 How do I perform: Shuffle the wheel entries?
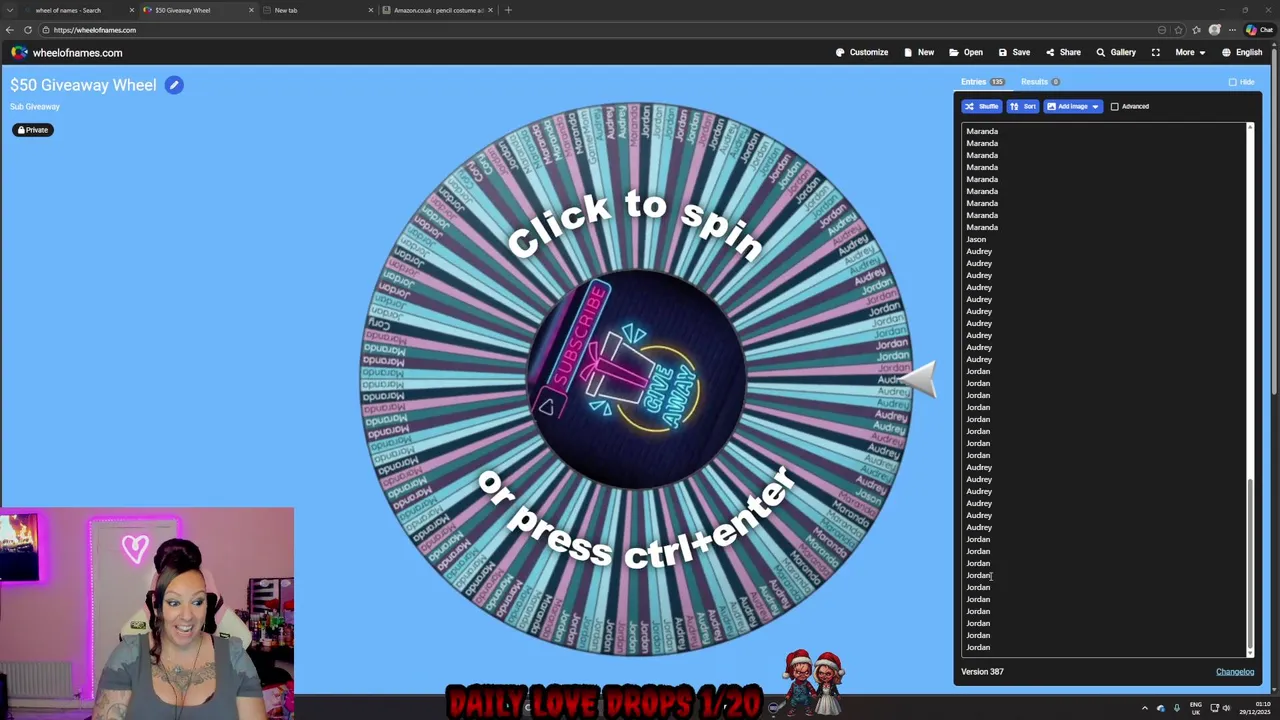[981, 106]
